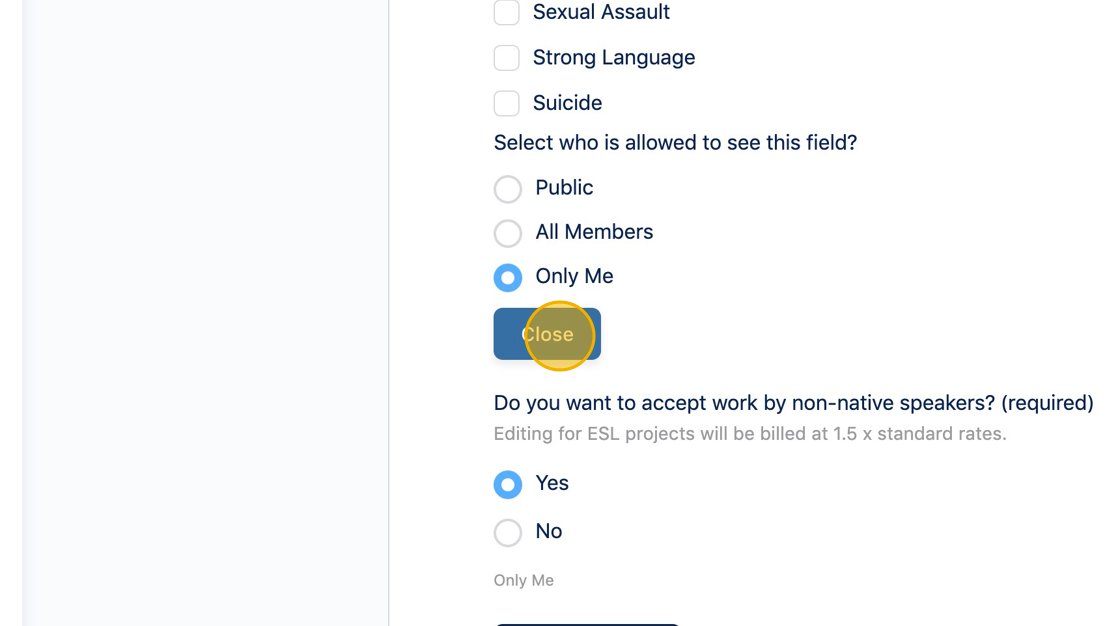Click the All Members label text

(x=594, y=232)
